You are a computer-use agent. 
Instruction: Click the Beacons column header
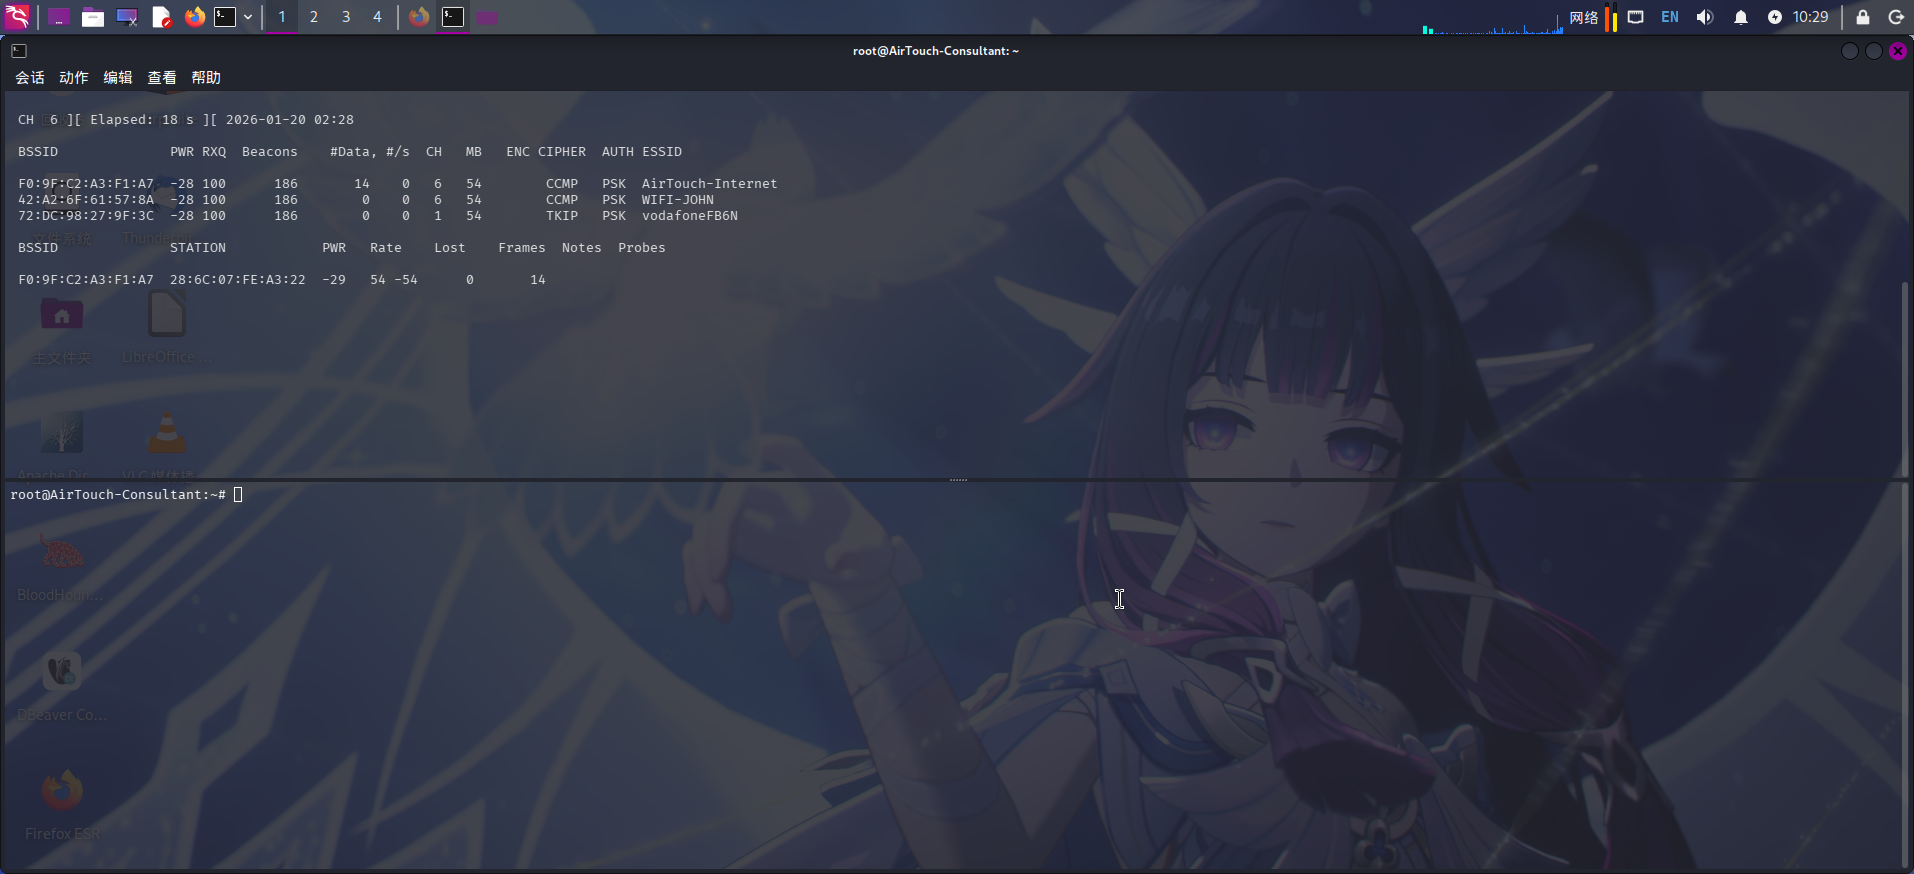pos(270,152)
